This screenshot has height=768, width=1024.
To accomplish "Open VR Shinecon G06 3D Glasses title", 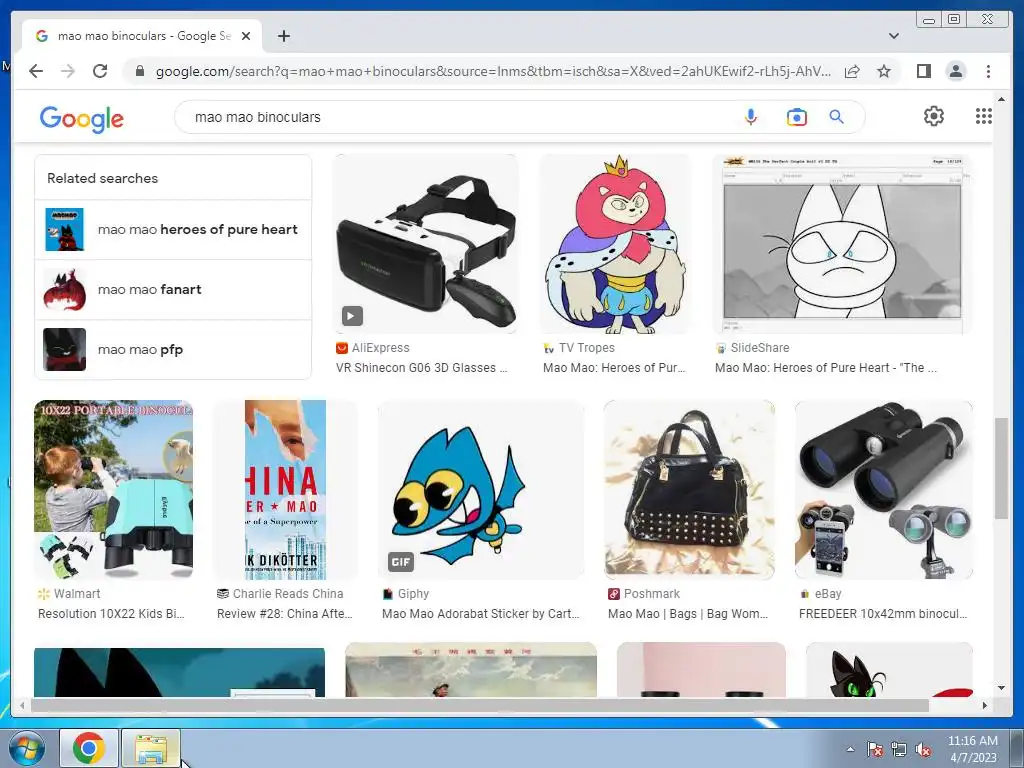I will pyautogui.click(x=421, y=368).
